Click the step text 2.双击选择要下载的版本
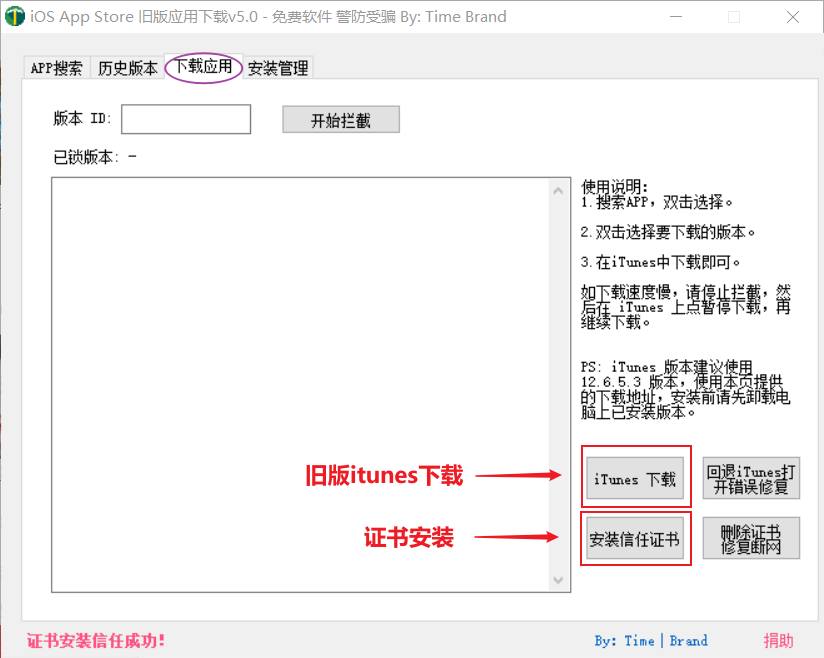This screenshot has width=824, height=658. [668, 232]
